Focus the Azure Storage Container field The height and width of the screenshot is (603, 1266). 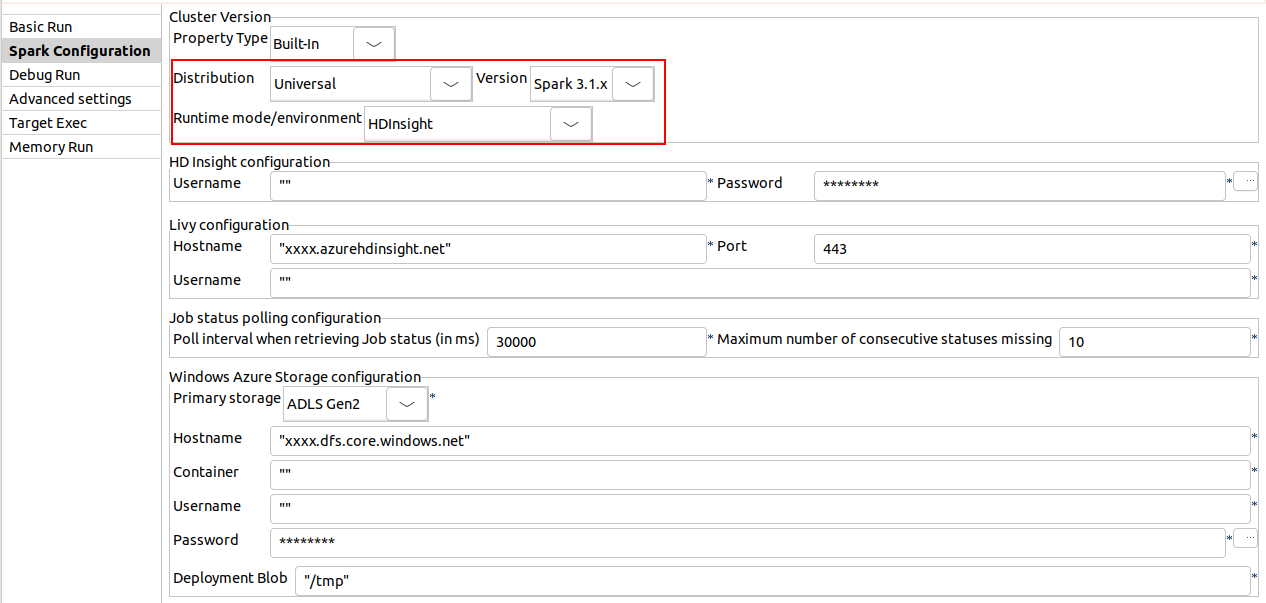759,475
